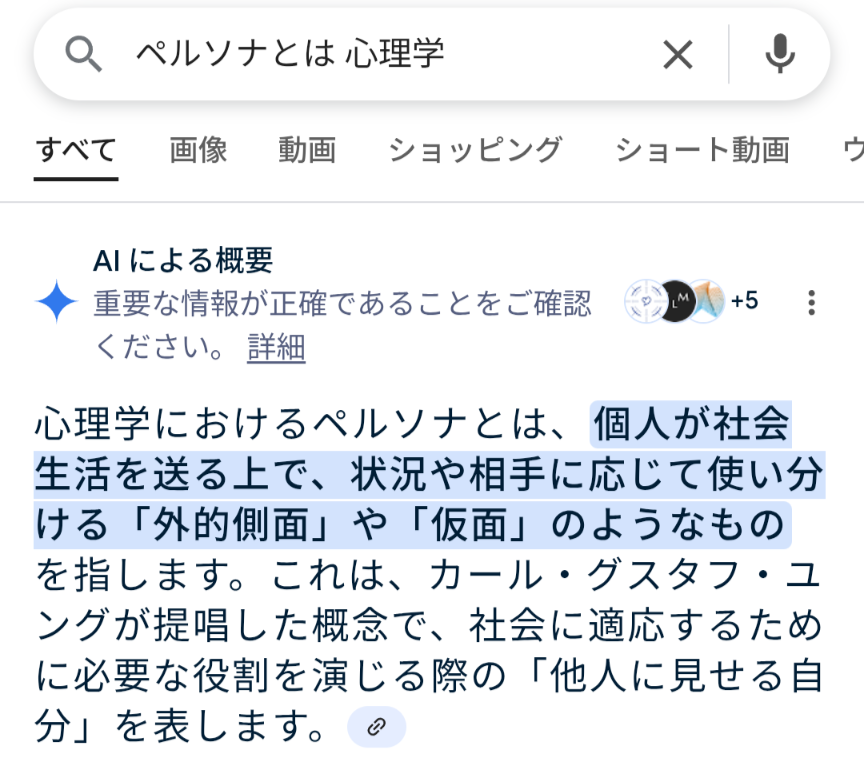The height and width of the screenshot is (765, 864).
Task: Click the blue AI sparkle icon
Action: pos(56,301)
